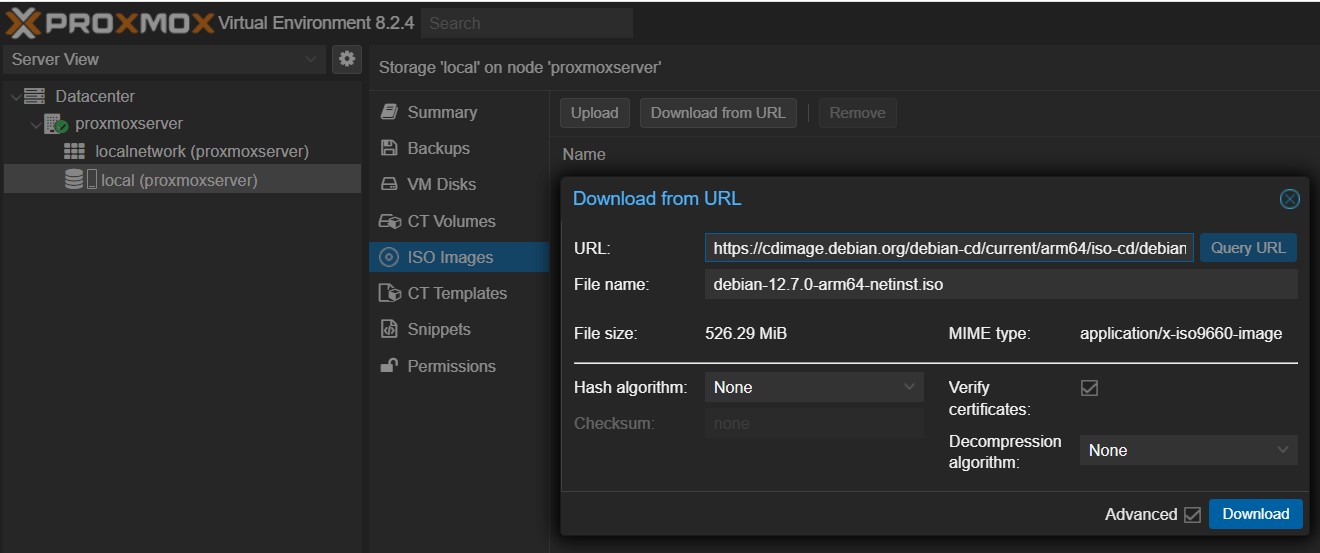Click the Checksum input field
The width and height of the screenshot is (1320, 553).
tap(814, 424)
